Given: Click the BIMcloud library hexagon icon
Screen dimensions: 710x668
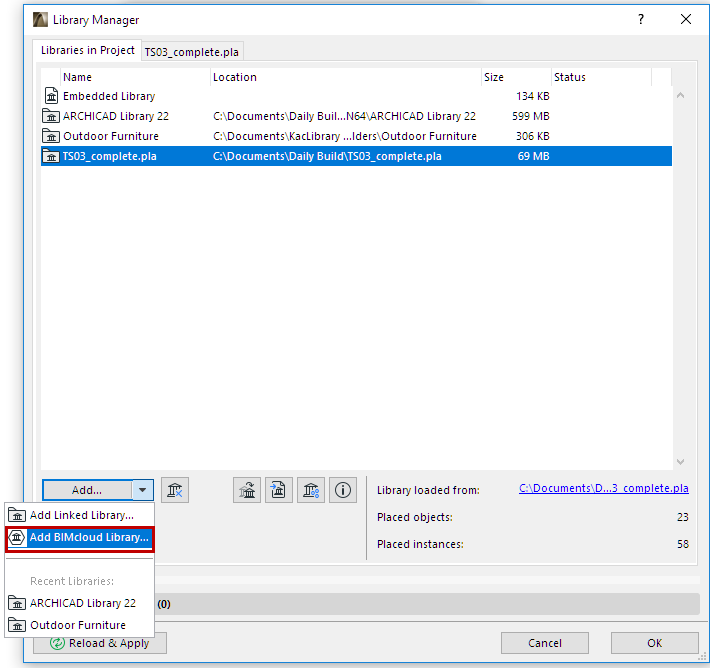Looking at the screenshot, I should (17, 538).
